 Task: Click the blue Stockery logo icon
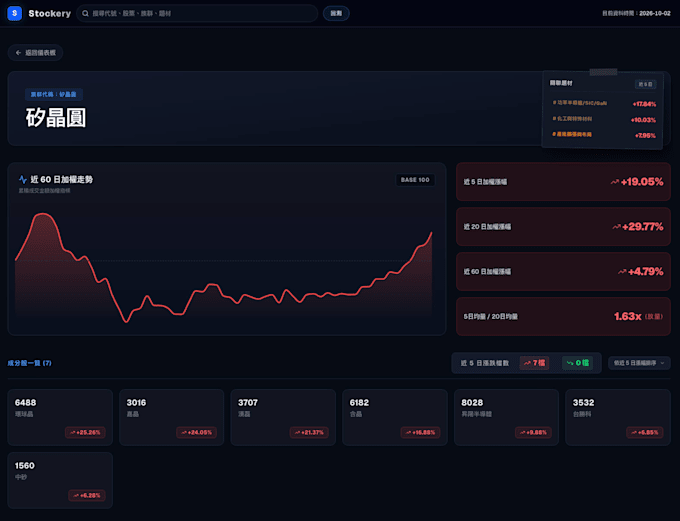click(15, 13)
